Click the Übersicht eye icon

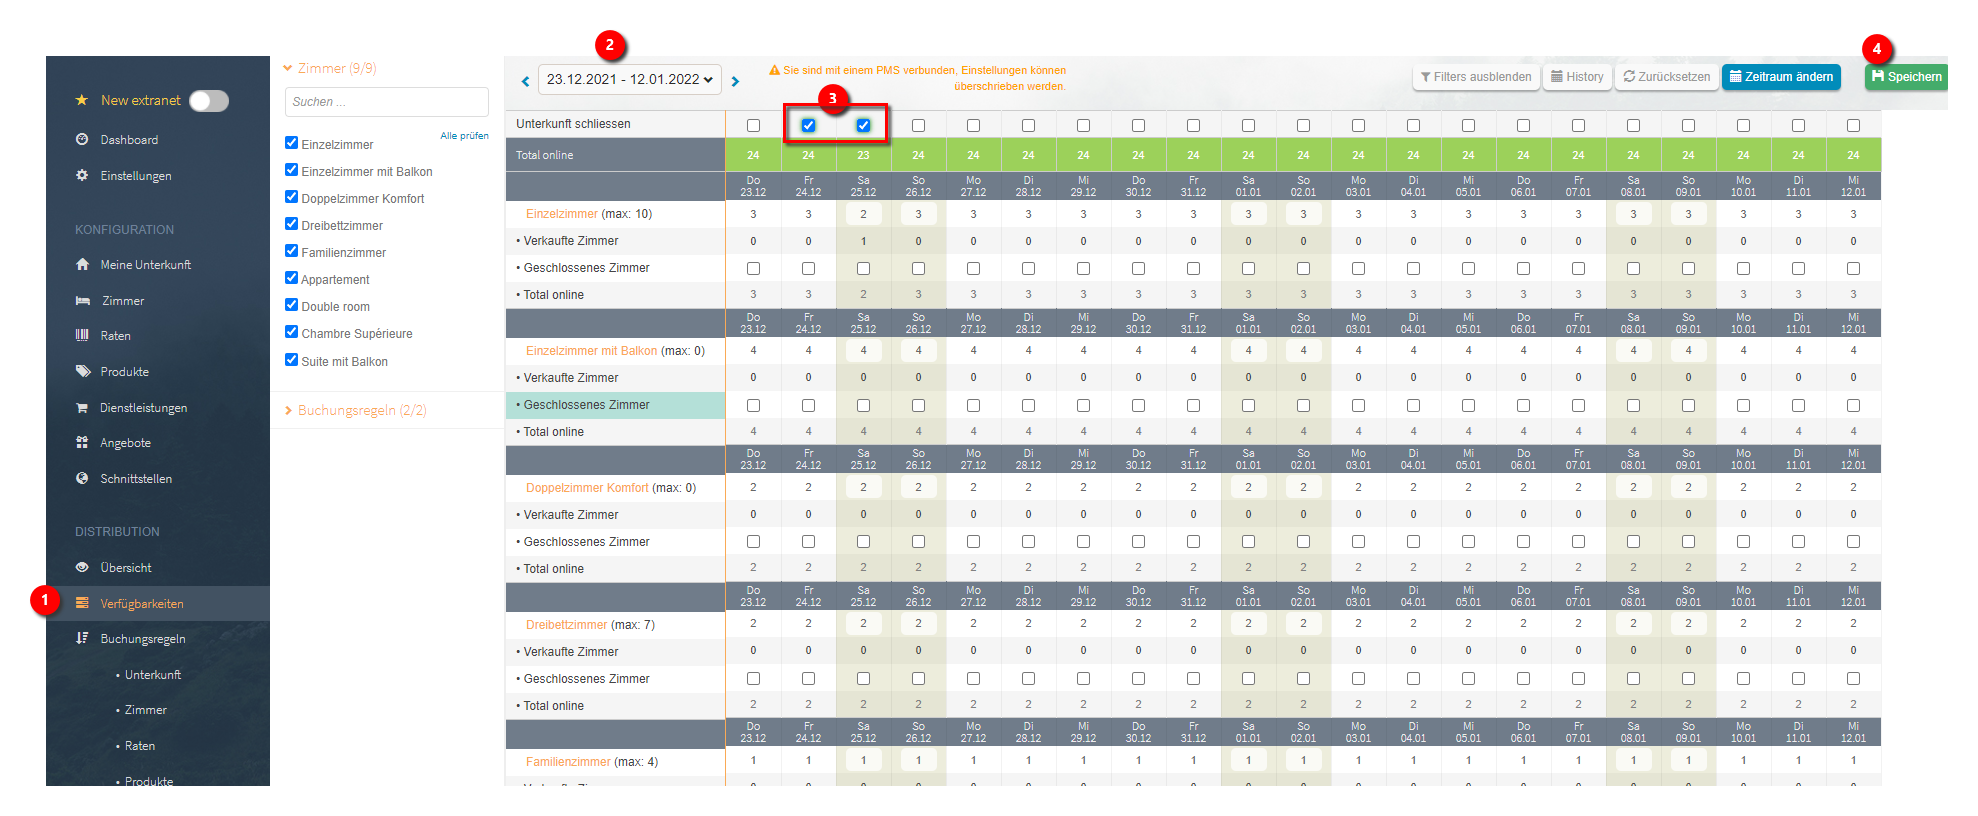[x=82, y=567]
